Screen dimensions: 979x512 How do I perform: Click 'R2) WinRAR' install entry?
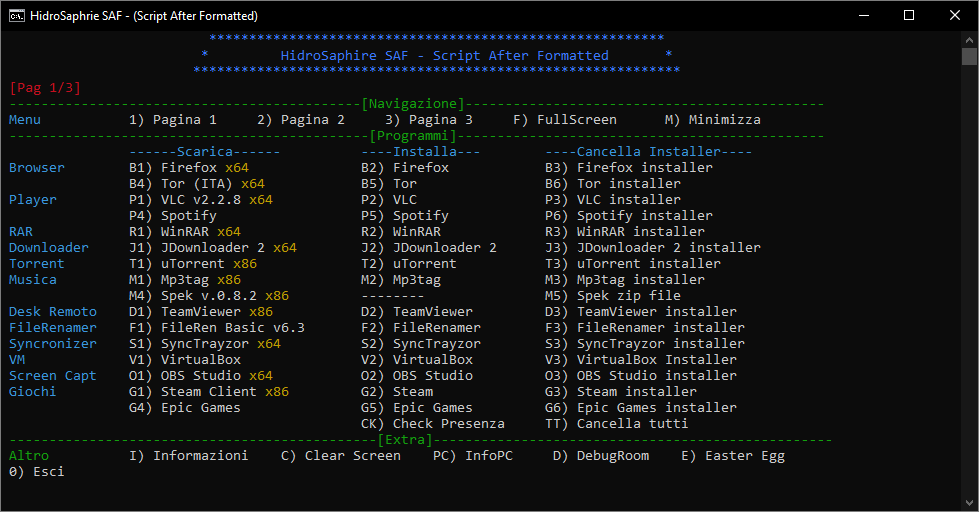(401, 232)
